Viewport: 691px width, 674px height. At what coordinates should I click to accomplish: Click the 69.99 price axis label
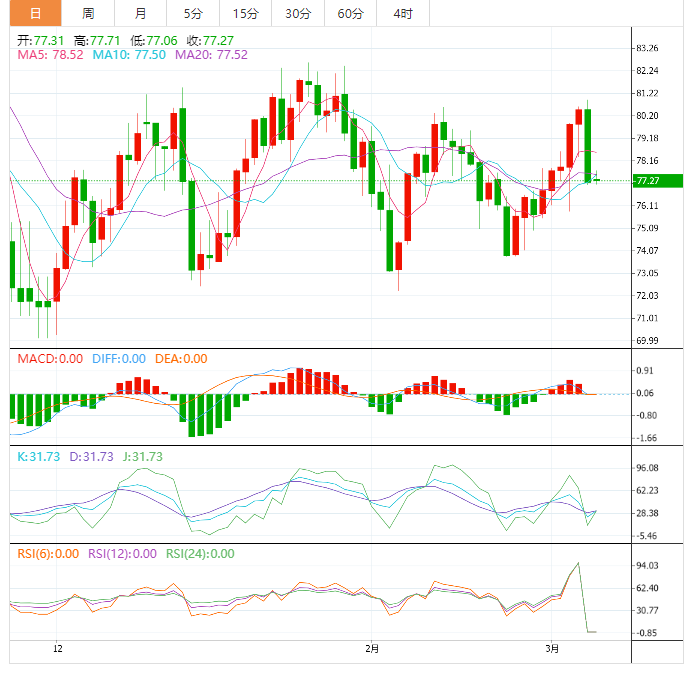647,341
